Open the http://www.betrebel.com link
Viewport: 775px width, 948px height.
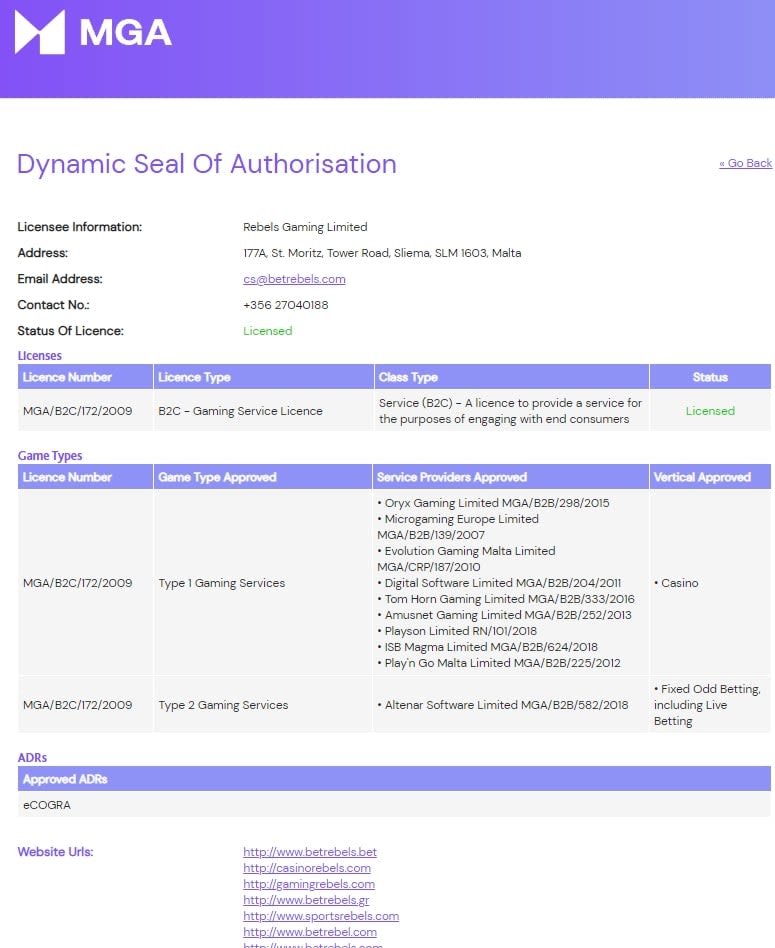pos(310,932)
